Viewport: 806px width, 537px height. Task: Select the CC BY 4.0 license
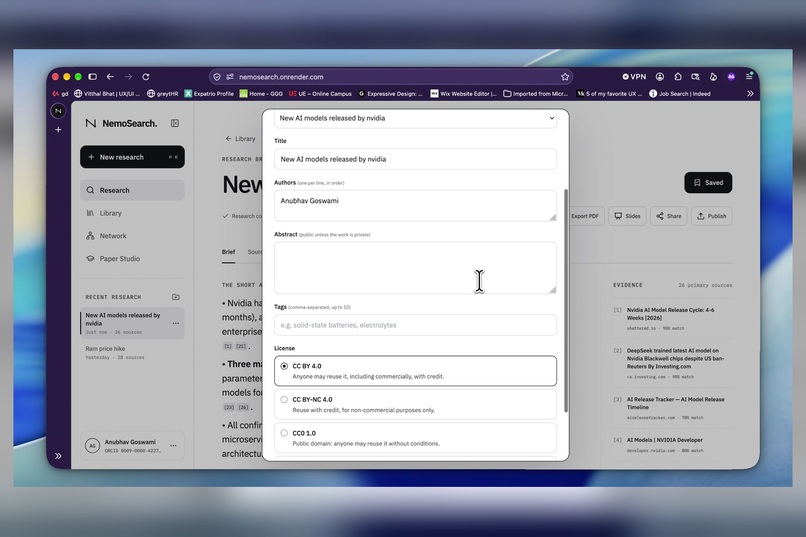[415, 371]
